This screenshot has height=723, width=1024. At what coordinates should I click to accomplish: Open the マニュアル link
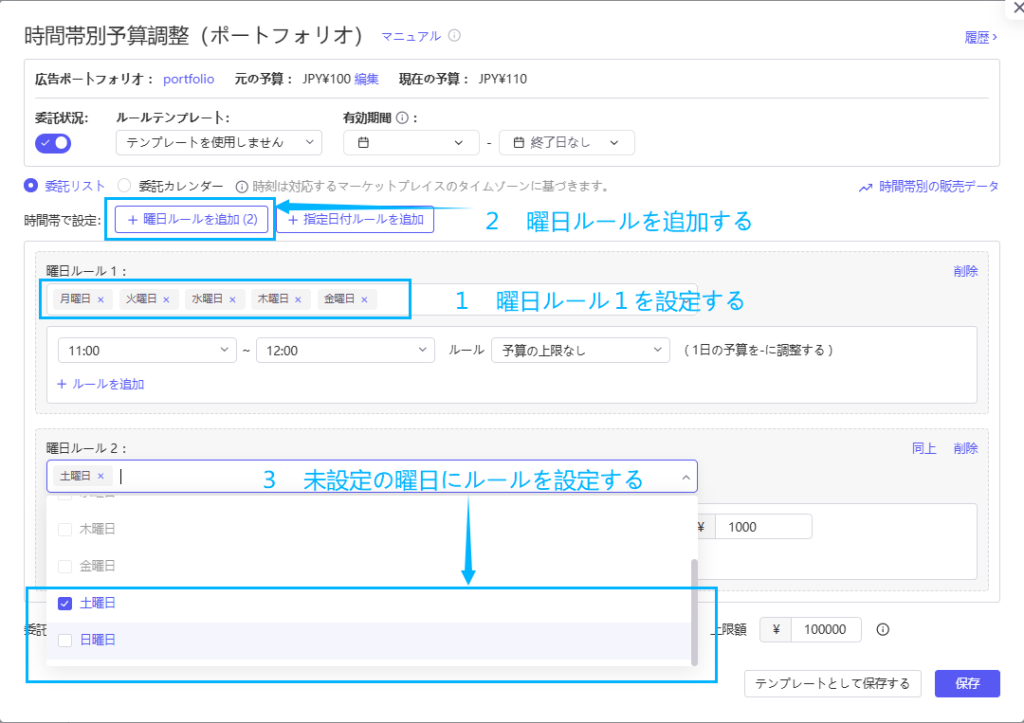(411, 36)
